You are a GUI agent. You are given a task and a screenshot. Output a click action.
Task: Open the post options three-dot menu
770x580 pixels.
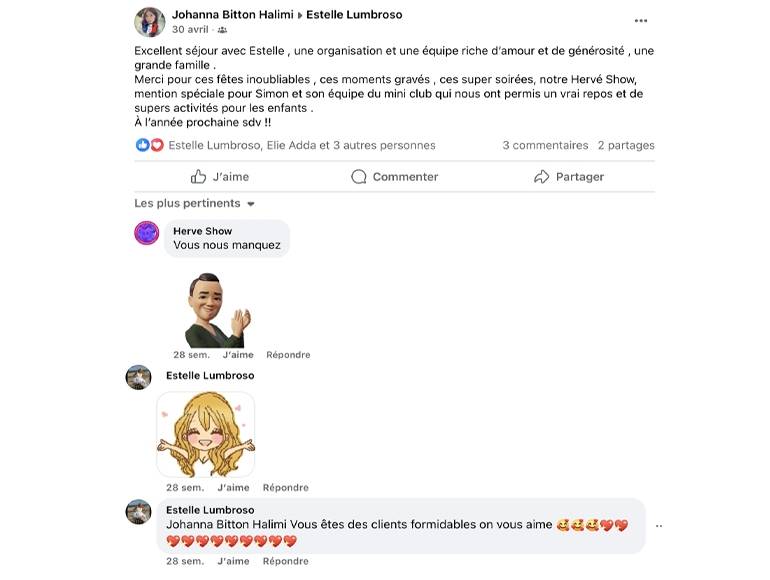(640, 21)
